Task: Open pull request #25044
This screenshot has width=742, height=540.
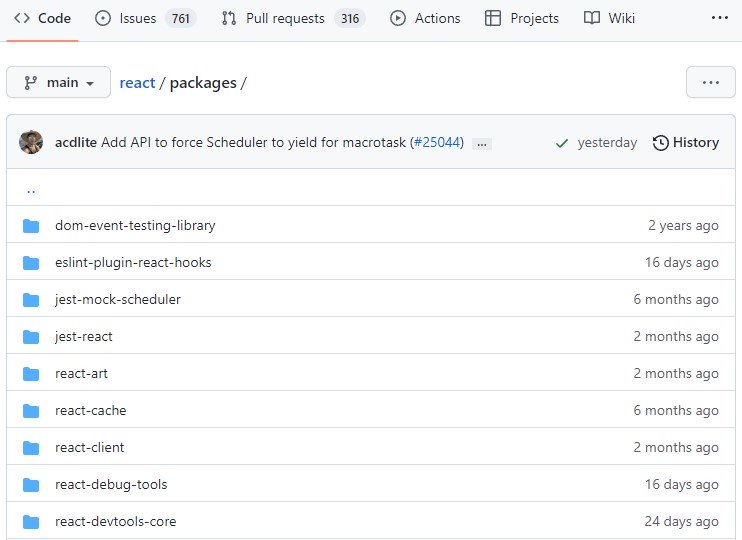Action: 436,142
